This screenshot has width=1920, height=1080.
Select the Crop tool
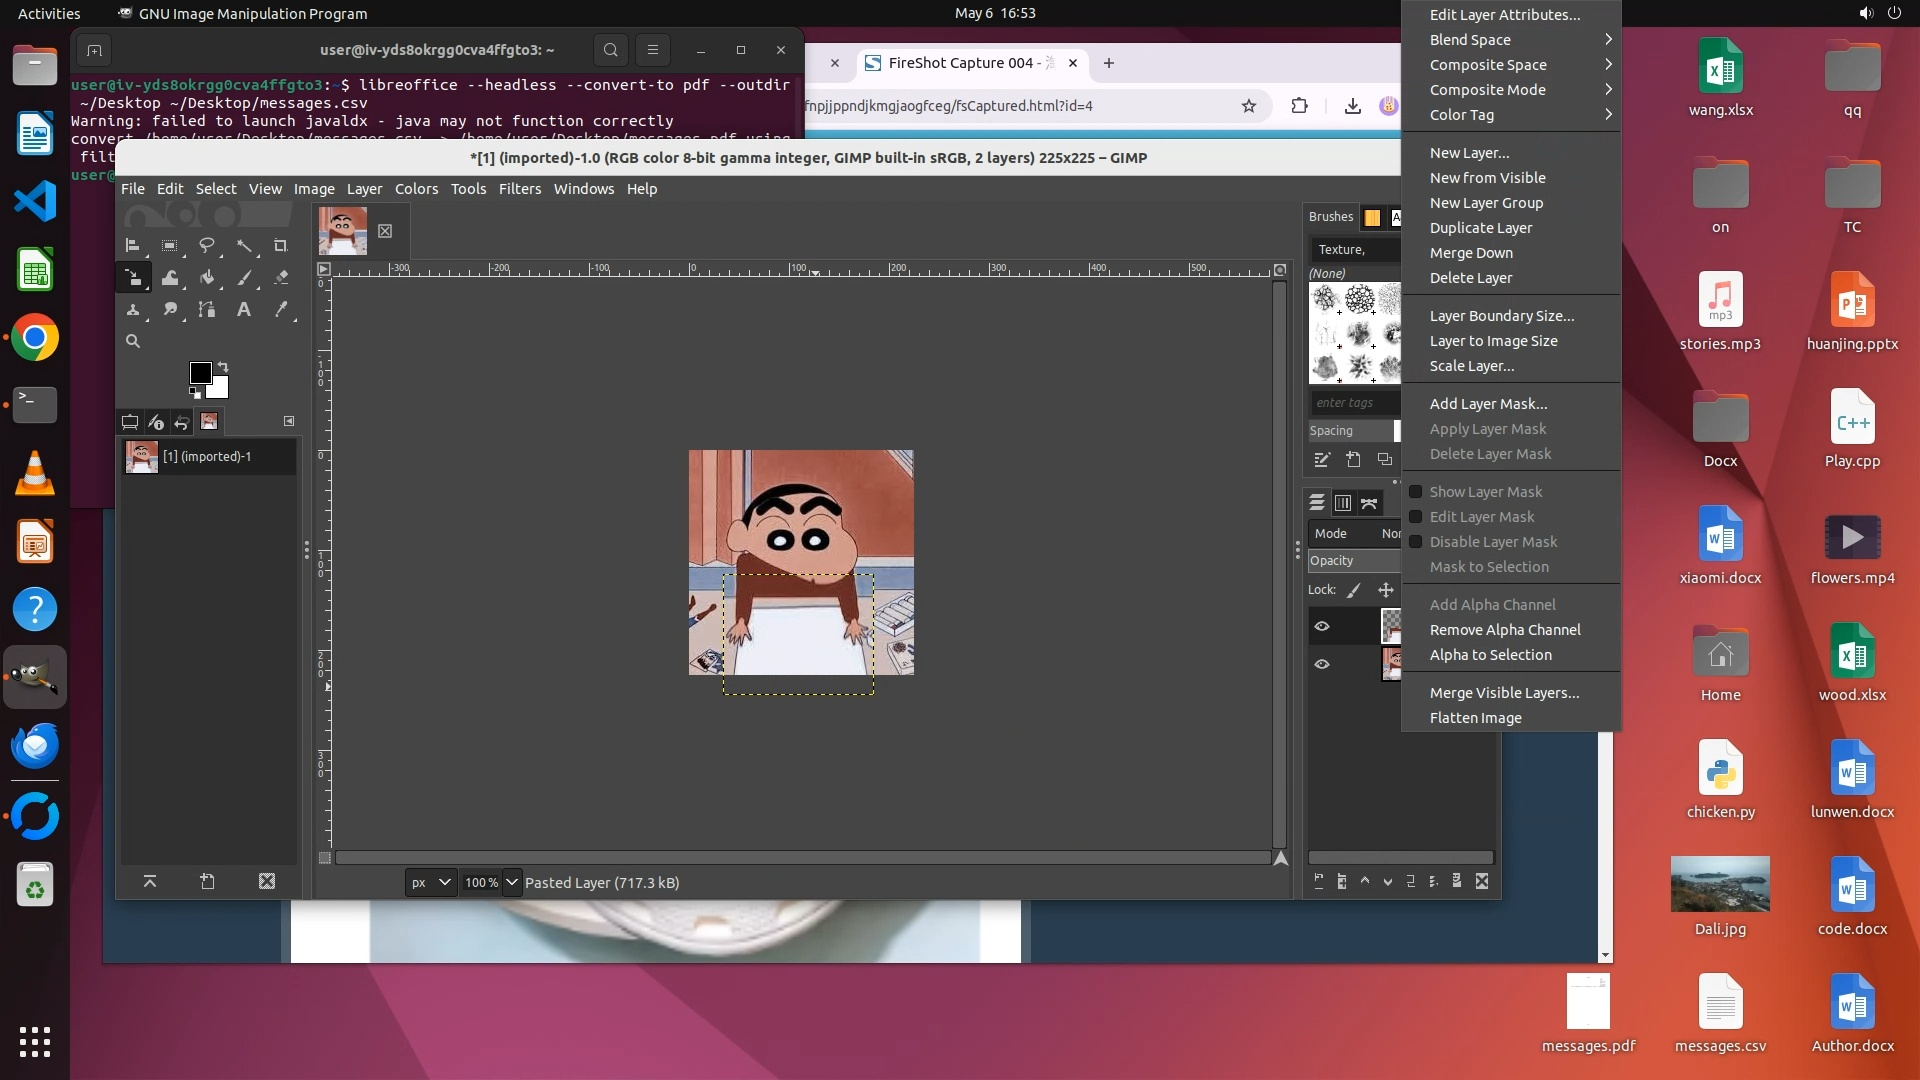pos(281,246)
